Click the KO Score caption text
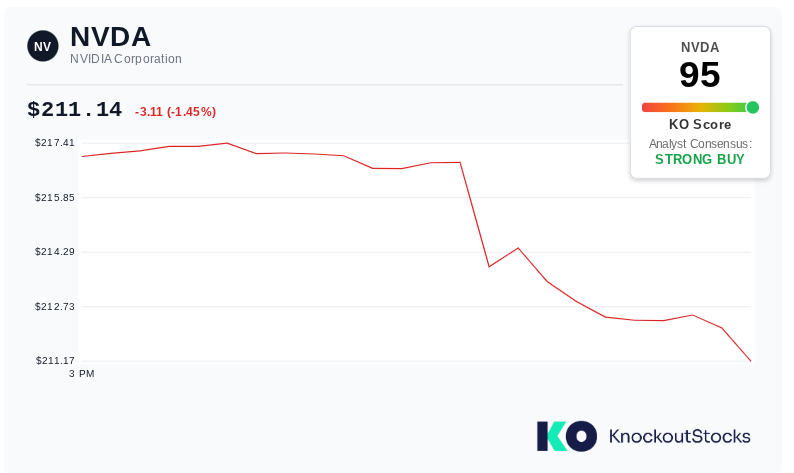This screenshot has width=794, height=473. click(700, 124)
